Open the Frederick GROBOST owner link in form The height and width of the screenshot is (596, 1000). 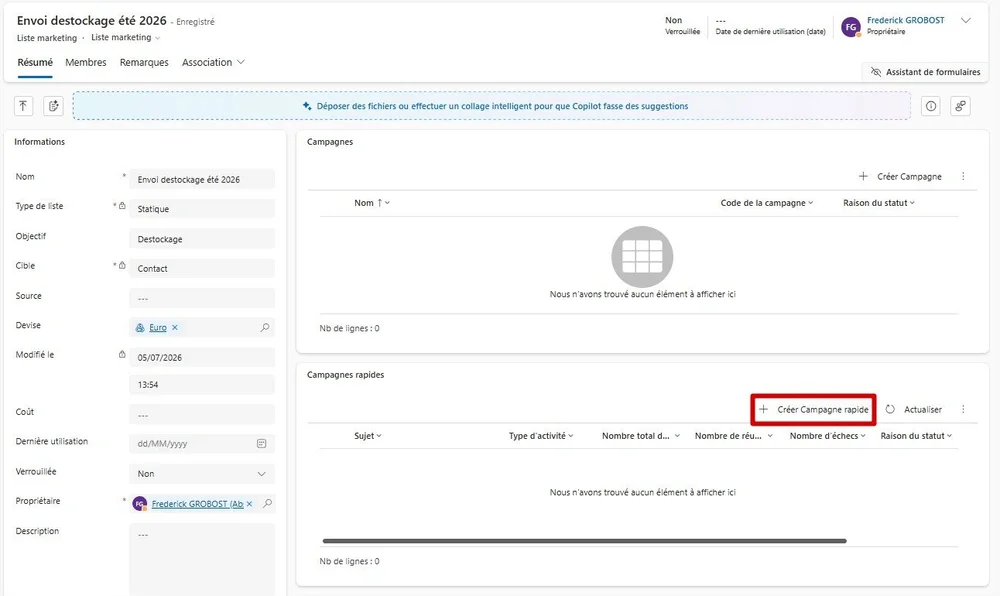(197, 504)
